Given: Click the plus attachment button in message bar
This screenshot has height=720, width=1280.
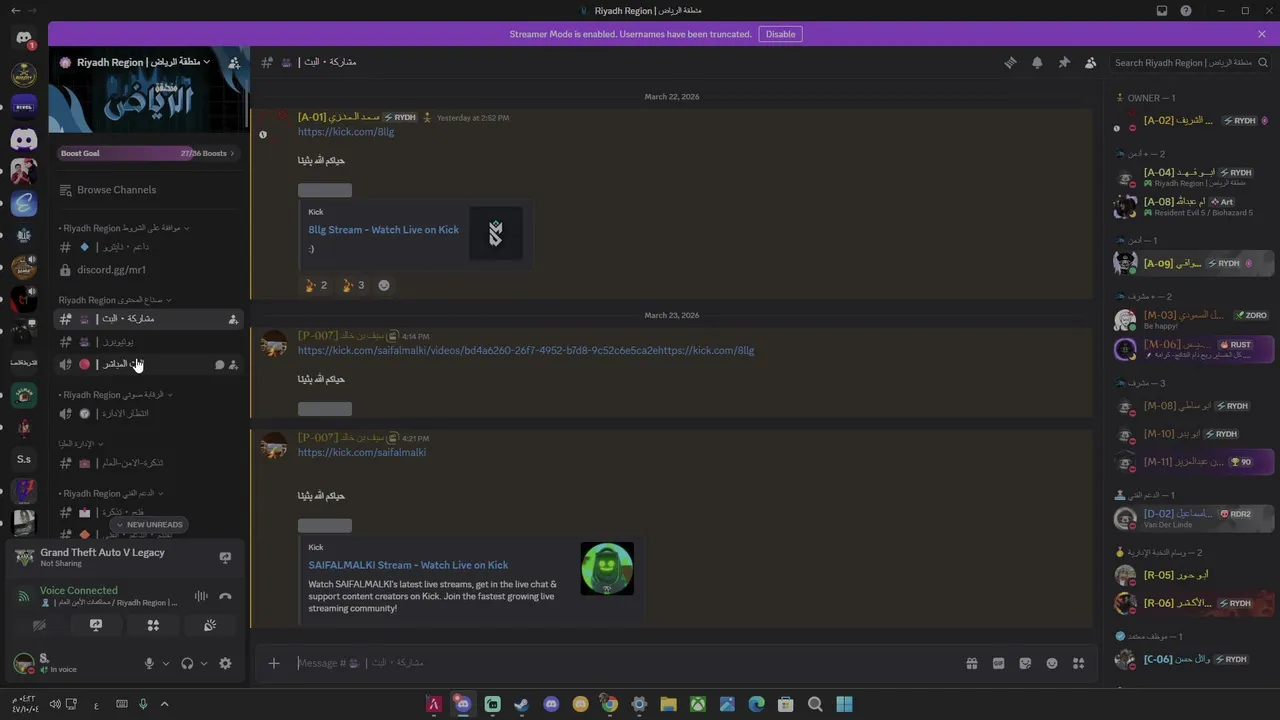Looking at the screenshot, I should [274, 663].
